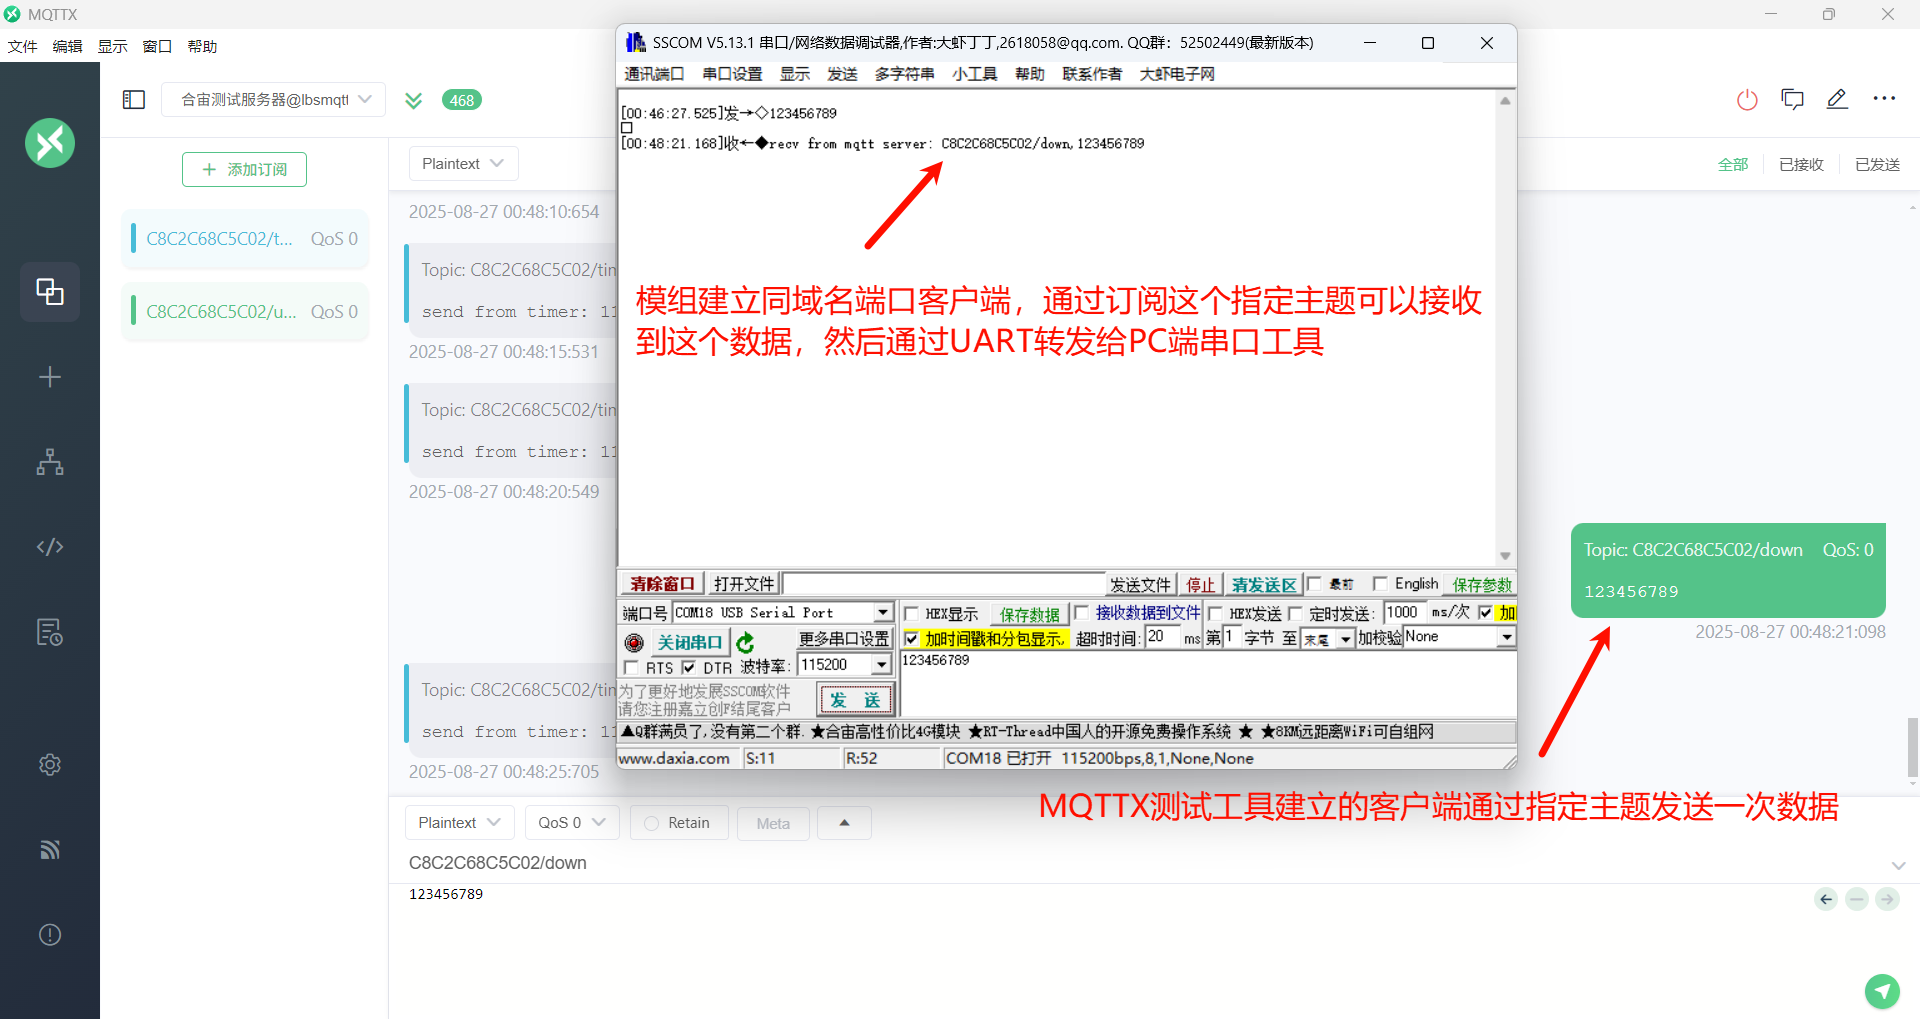The image size is (1920, 1019).
Task: Open the connection name dropdown in MQTTX
Action: [x=274, y=100]
